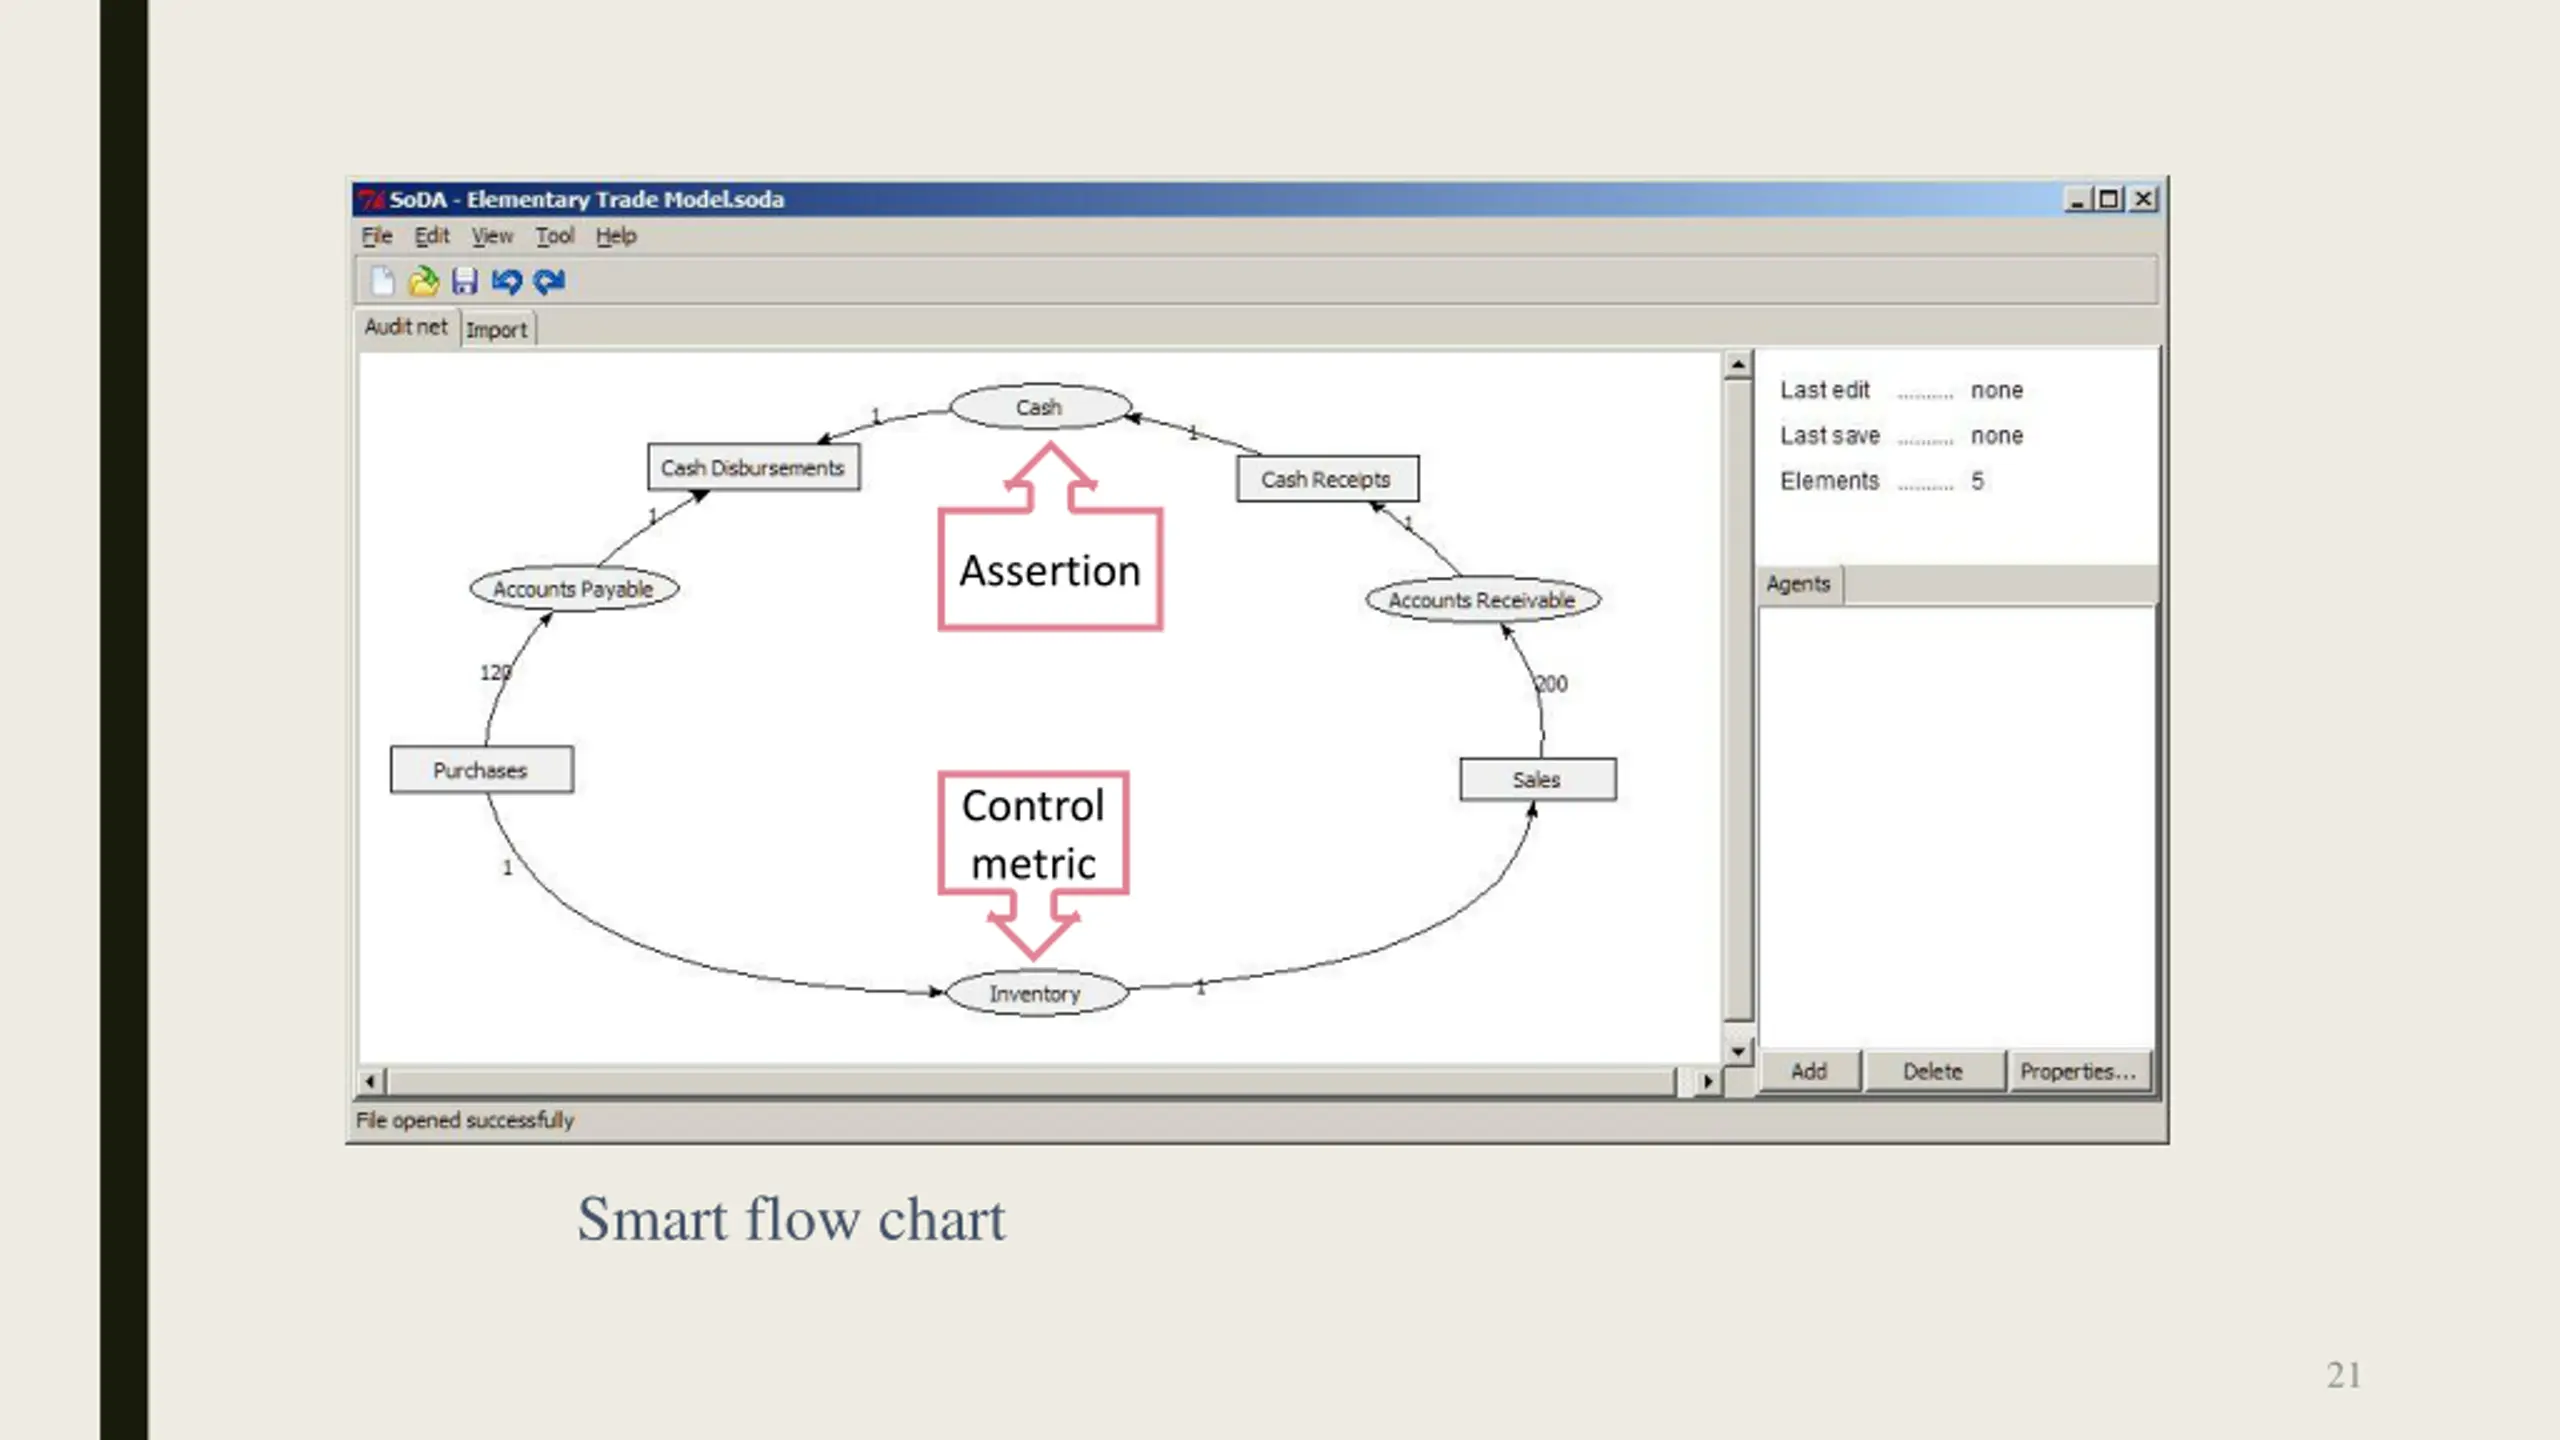This screenshot has width=2560, height=1440.
Task: Switch to the Import tab
Action: 497,330
